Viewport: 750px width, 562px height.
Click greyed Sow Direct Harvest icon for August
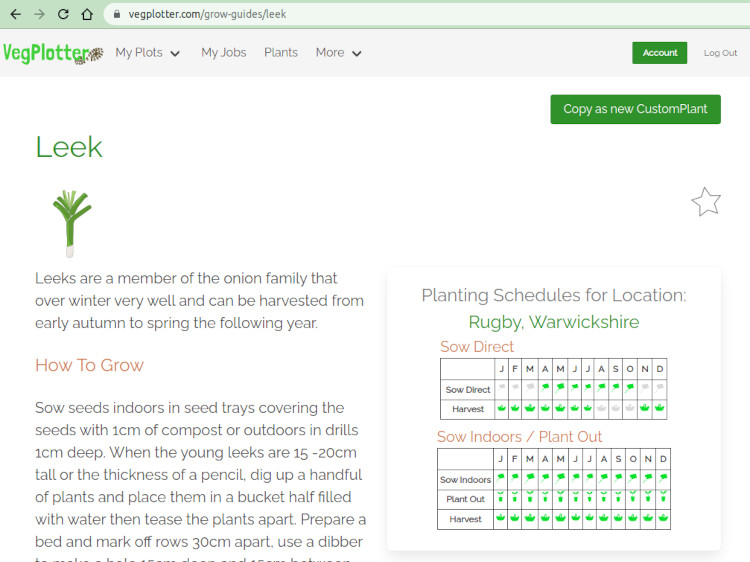pos(601,408)
